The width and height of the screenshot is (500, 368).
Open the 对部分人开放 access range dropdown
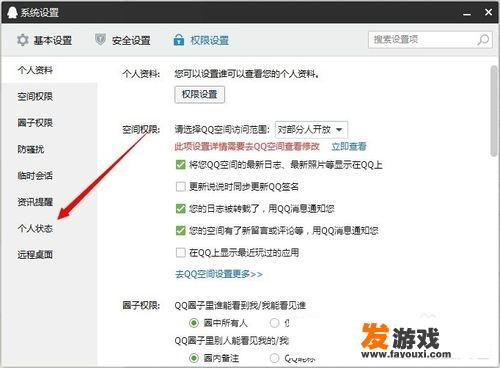pos(311,129)
